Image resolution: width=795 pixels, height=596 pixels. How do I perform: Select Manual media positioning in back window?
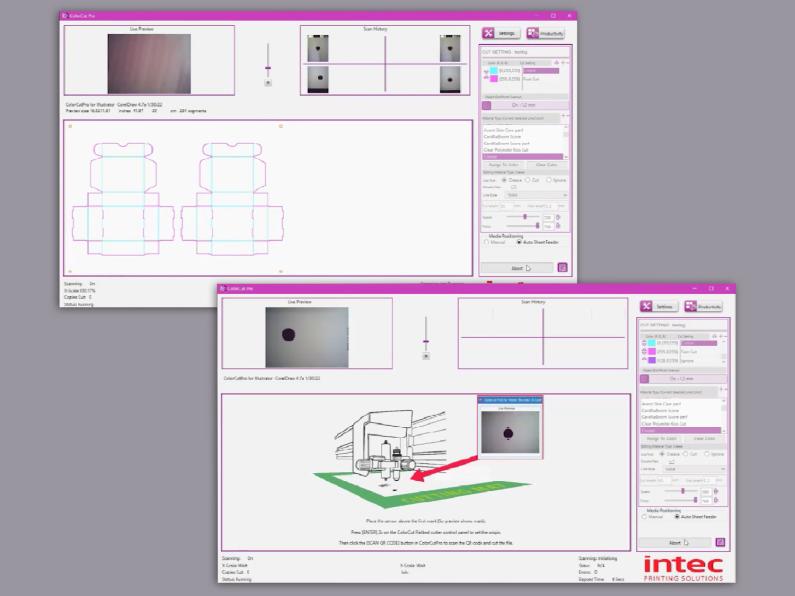click(486, 242)
